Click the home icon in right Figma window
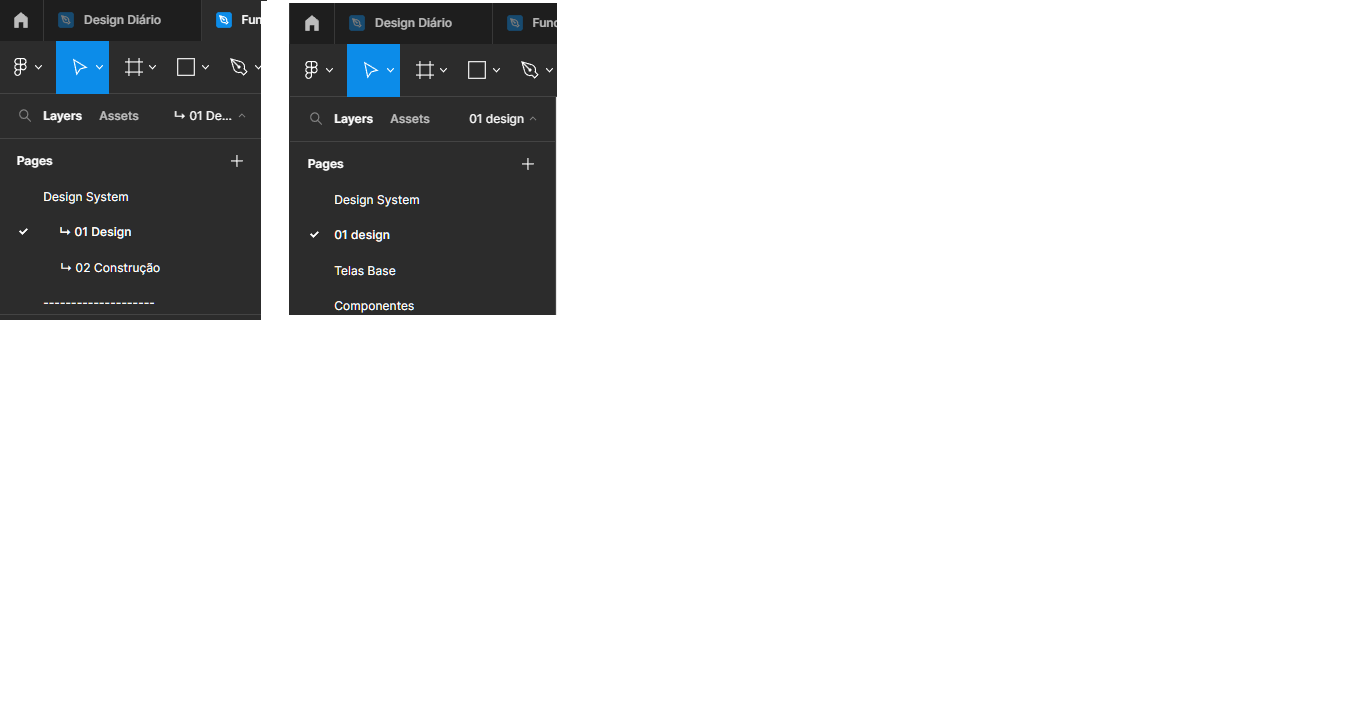1360x725 pixels. point(312,23)
